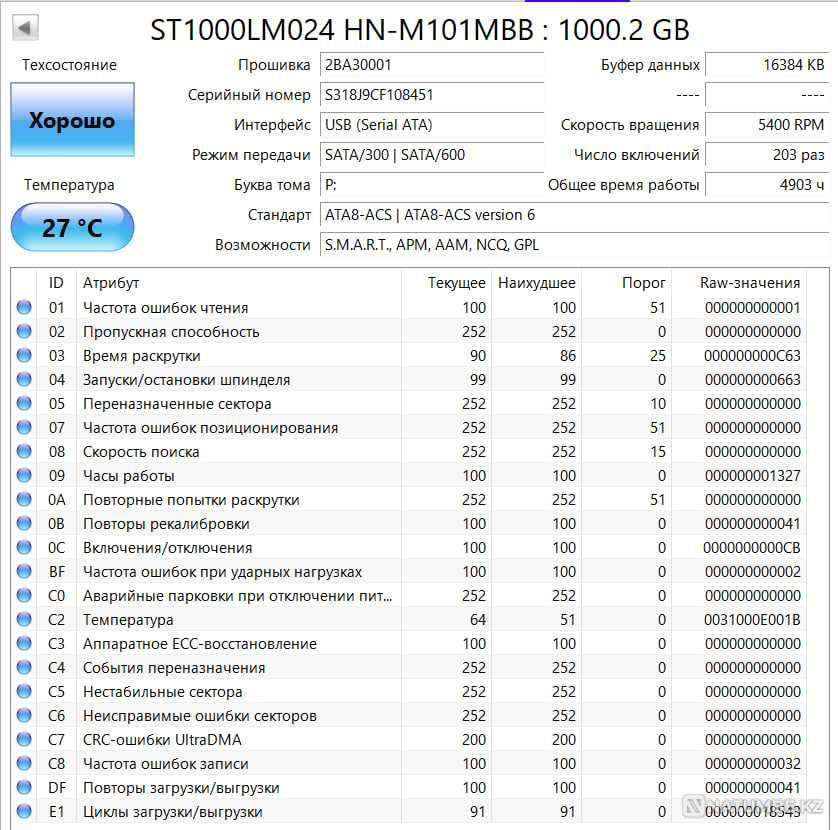Click the Наихудшее column header
The image size is (838, 830).
pos(537,283)
